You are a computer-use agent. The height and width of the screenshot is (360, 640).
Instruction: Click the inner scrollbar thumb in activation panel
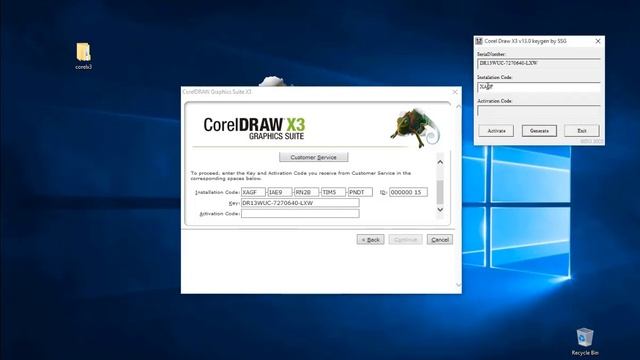440,192
